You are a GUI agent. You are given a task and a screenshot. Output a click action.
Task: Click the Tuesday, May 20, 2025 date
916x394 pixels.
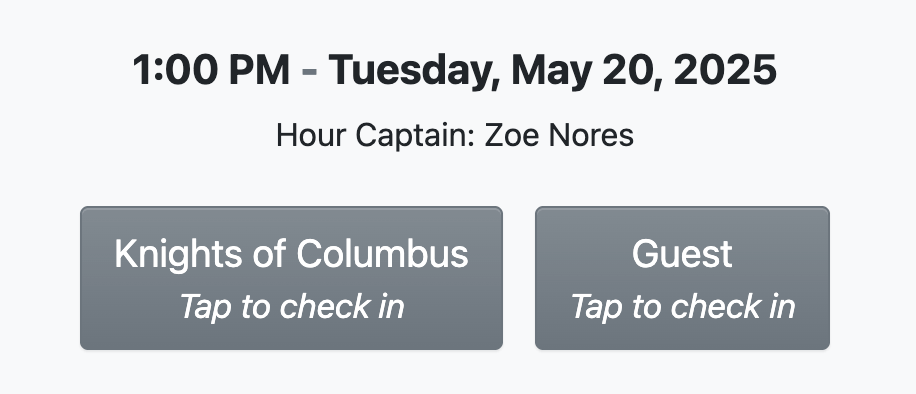tap(552, 70)
